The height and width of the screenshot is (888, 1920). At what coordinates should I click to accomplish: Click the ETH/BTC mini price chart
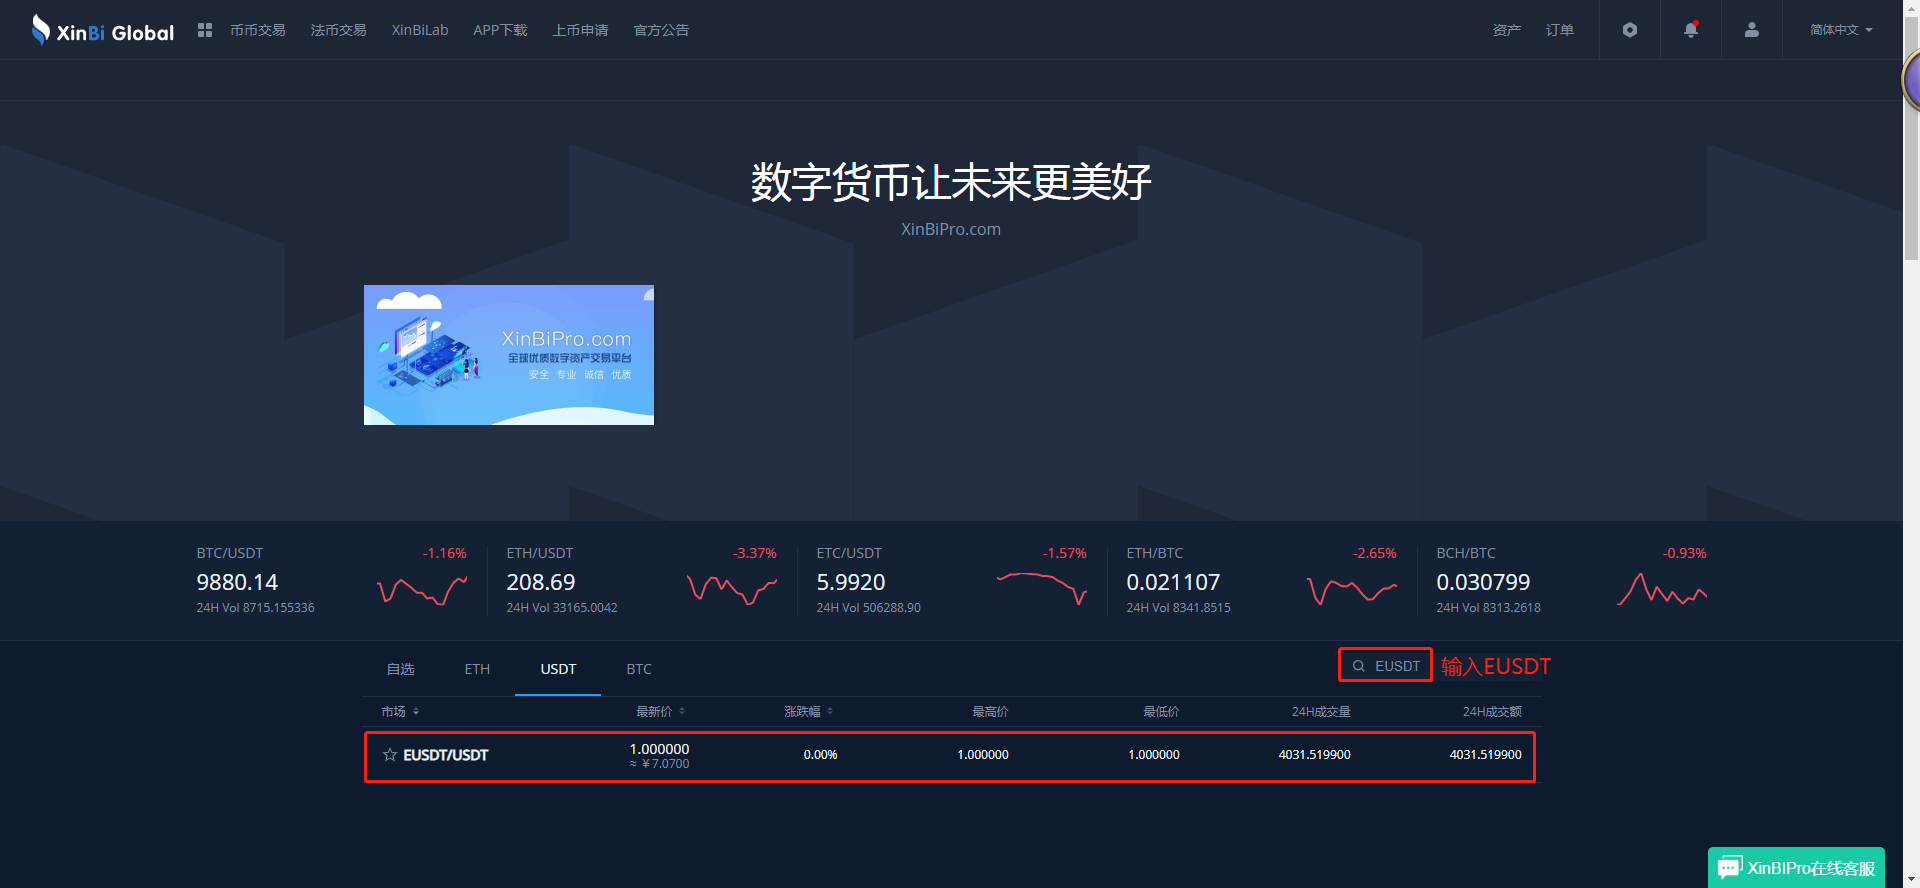[x=1352, y=591]
